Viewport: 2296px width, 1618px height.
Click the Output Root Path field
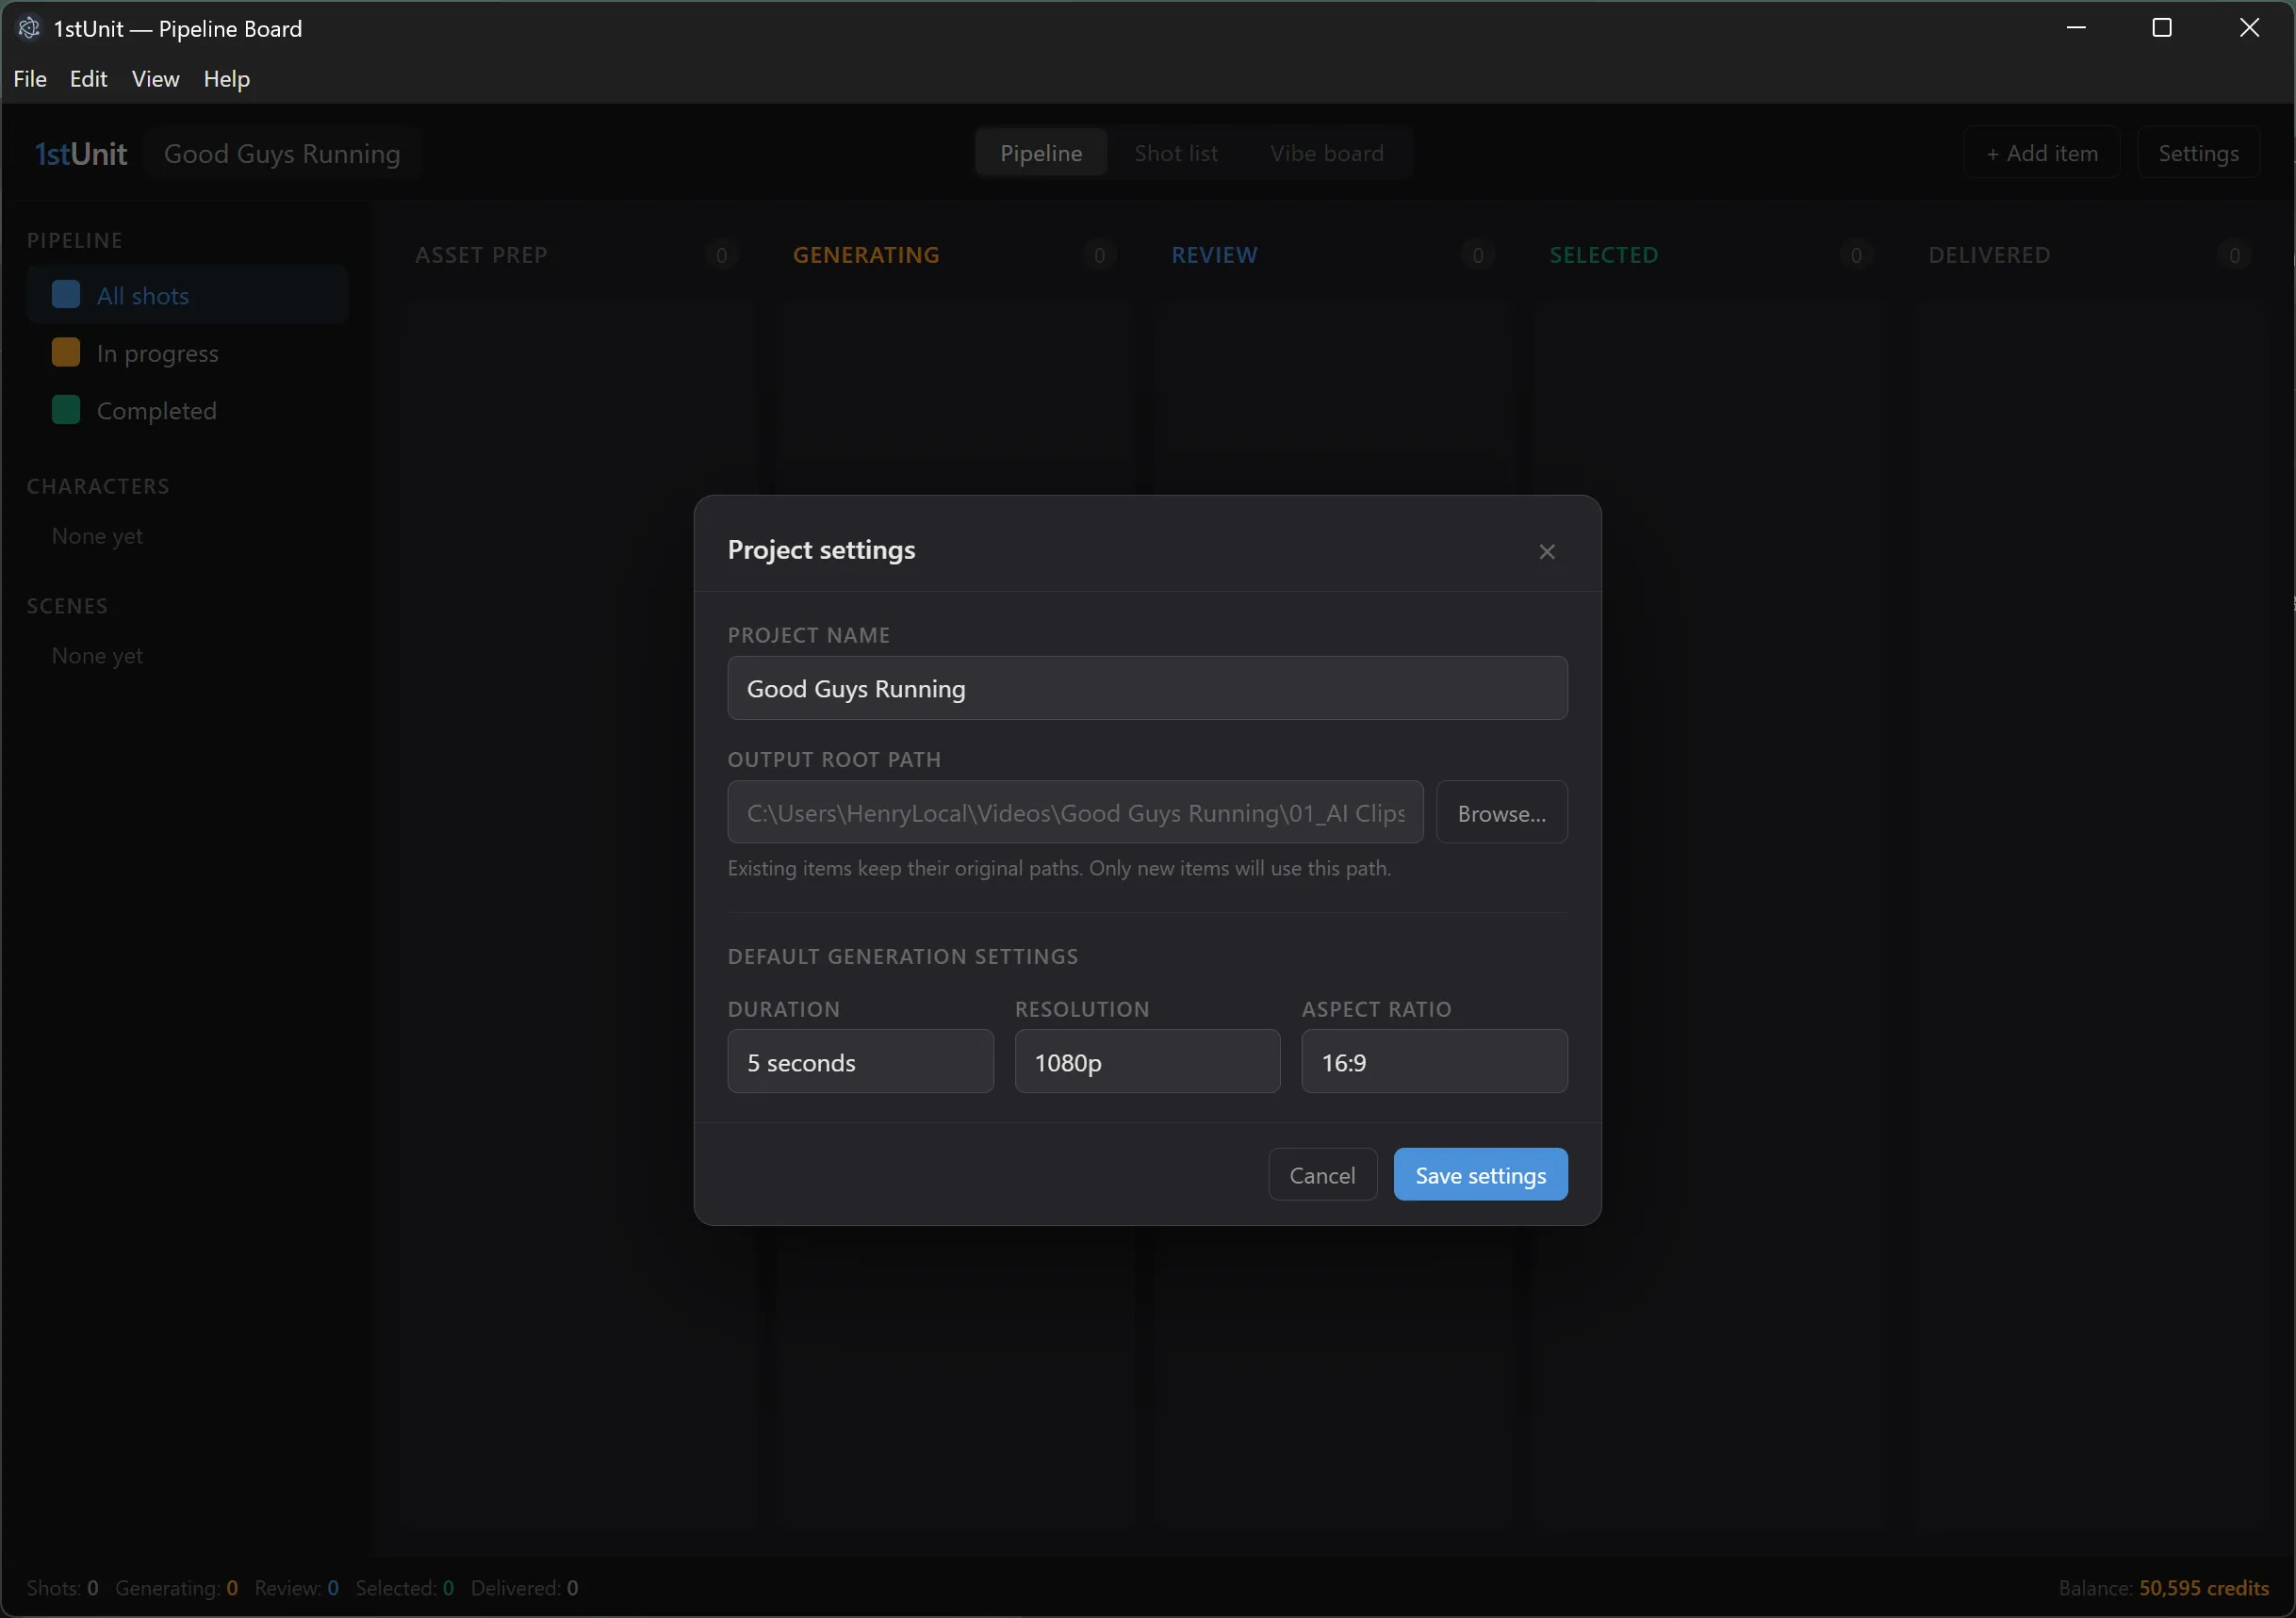[x=1075, y=812]
